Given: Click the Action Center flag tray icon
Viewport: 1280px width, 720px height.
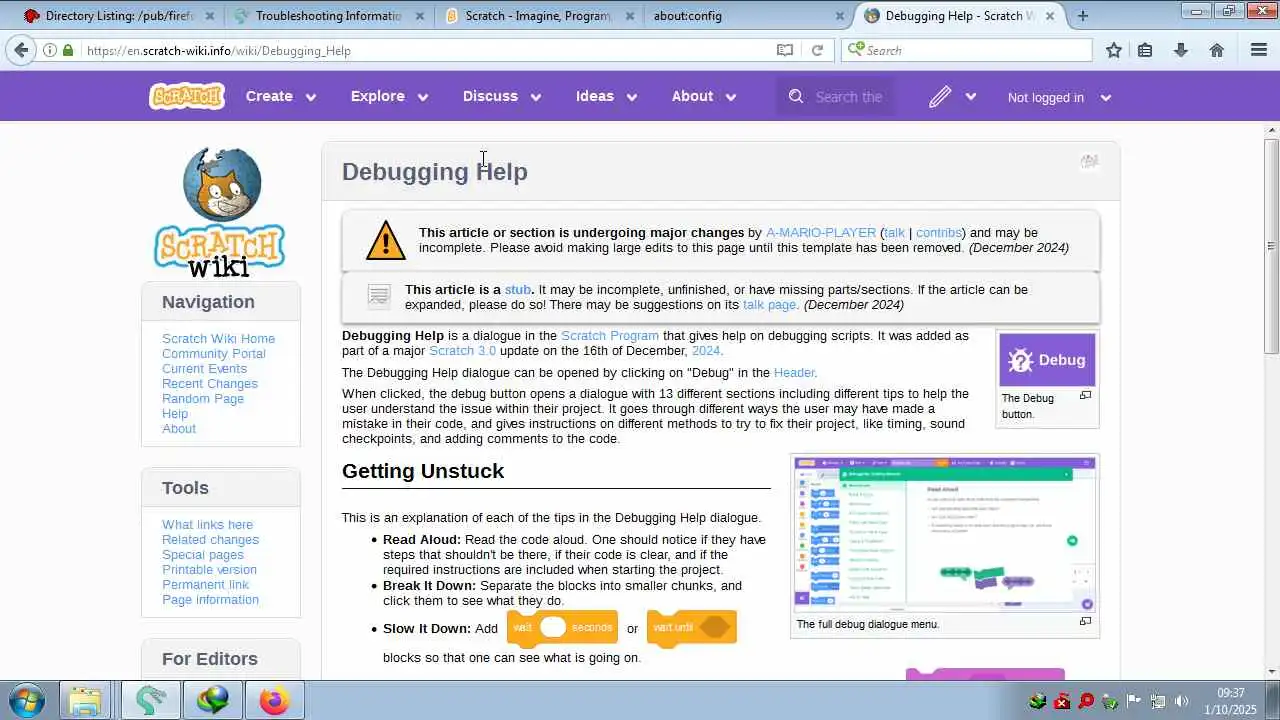Looking at the screenshot, I should (1134, 701).
